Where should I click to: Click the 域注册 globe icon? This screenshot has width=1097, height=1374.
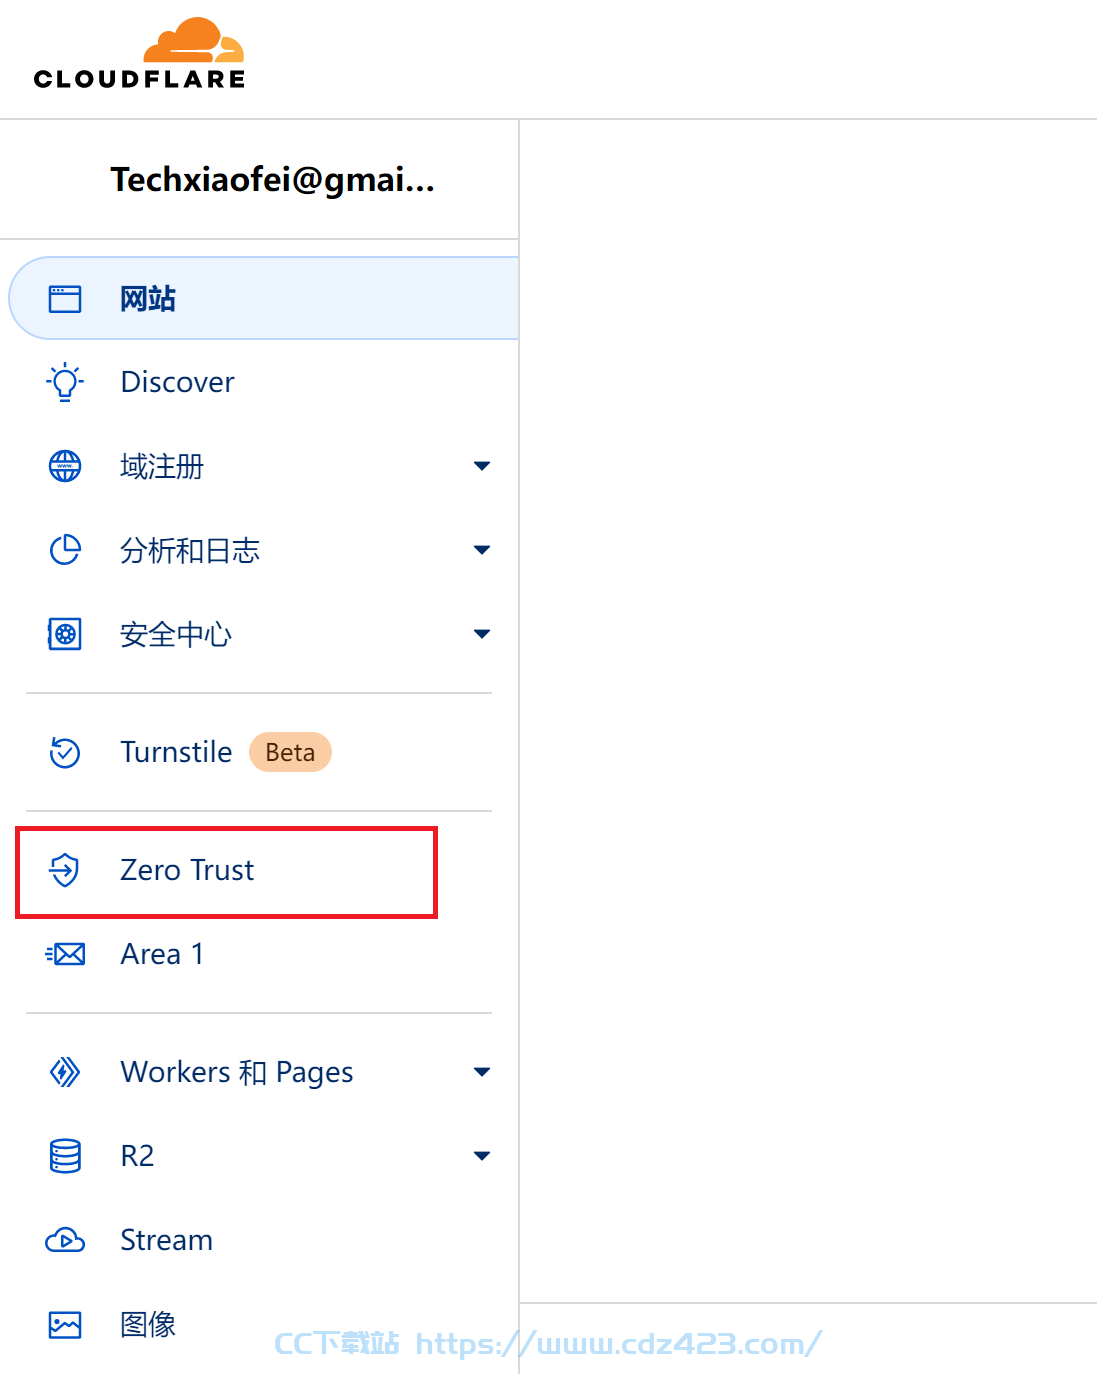point(65,466)
